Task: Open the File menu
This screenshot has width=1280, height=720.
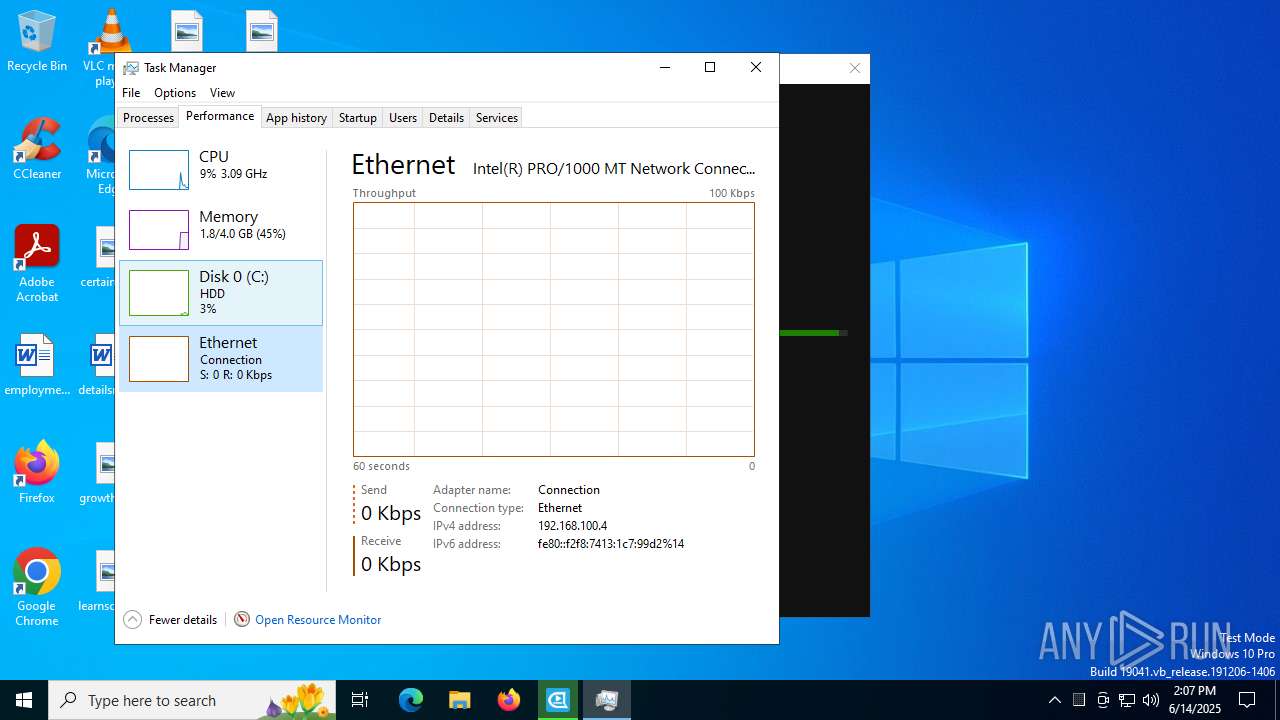Action: [x=131, y=92]
